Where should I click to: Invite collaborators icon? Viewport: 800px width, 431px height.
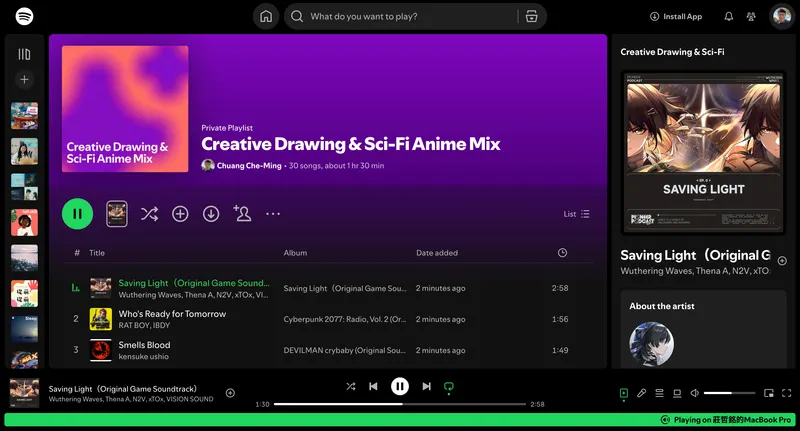pos(242,213)
